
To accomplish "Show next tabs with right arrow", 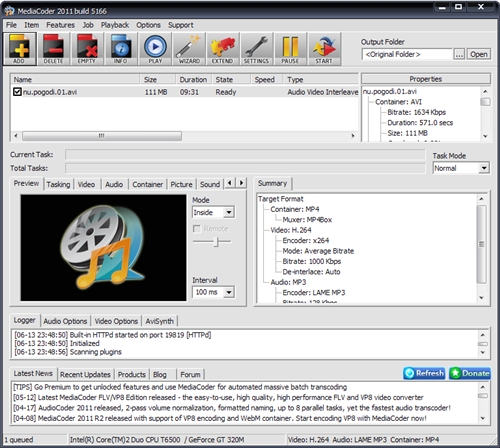I will point(242,183).
